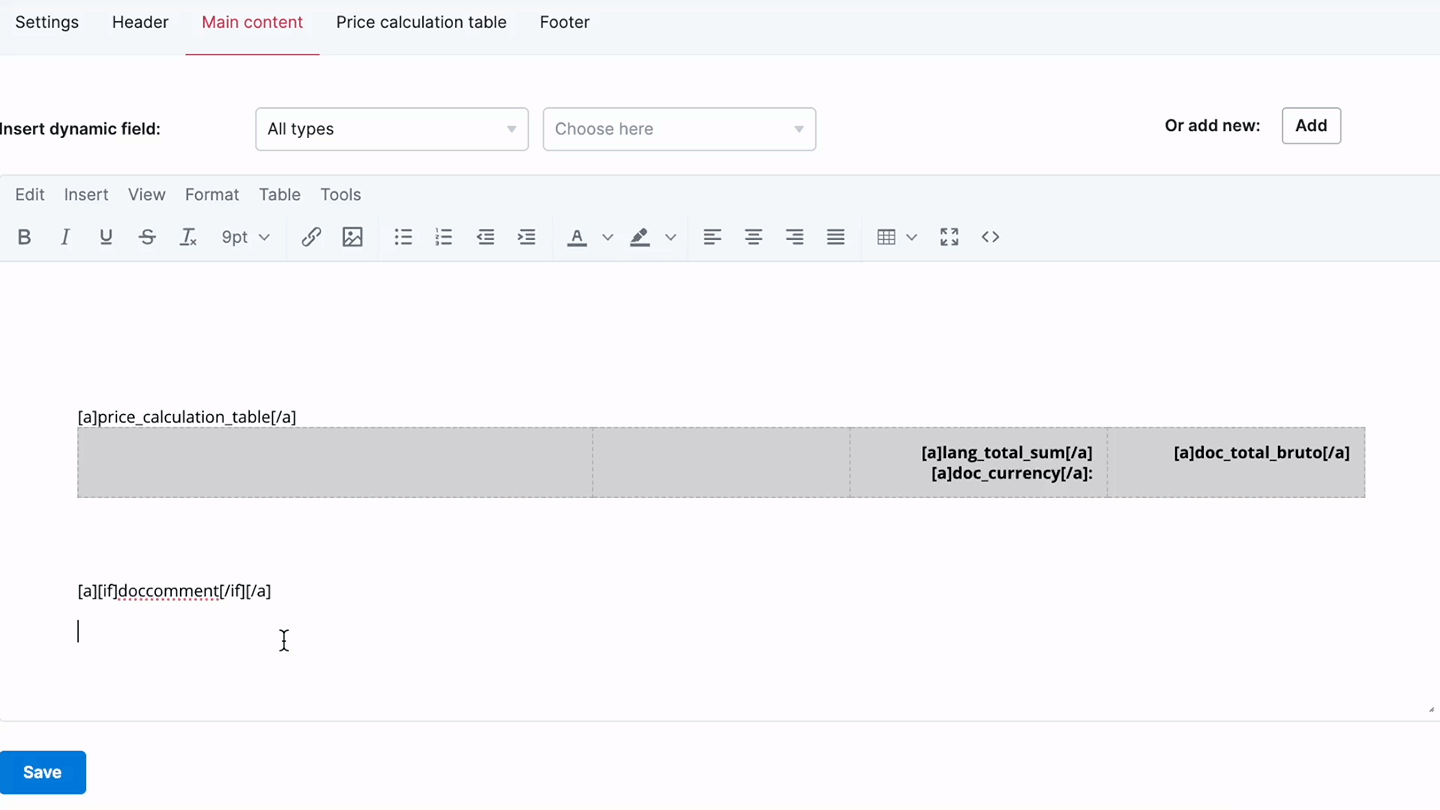Insert an image with the image icon

click(x=352, y=237)
